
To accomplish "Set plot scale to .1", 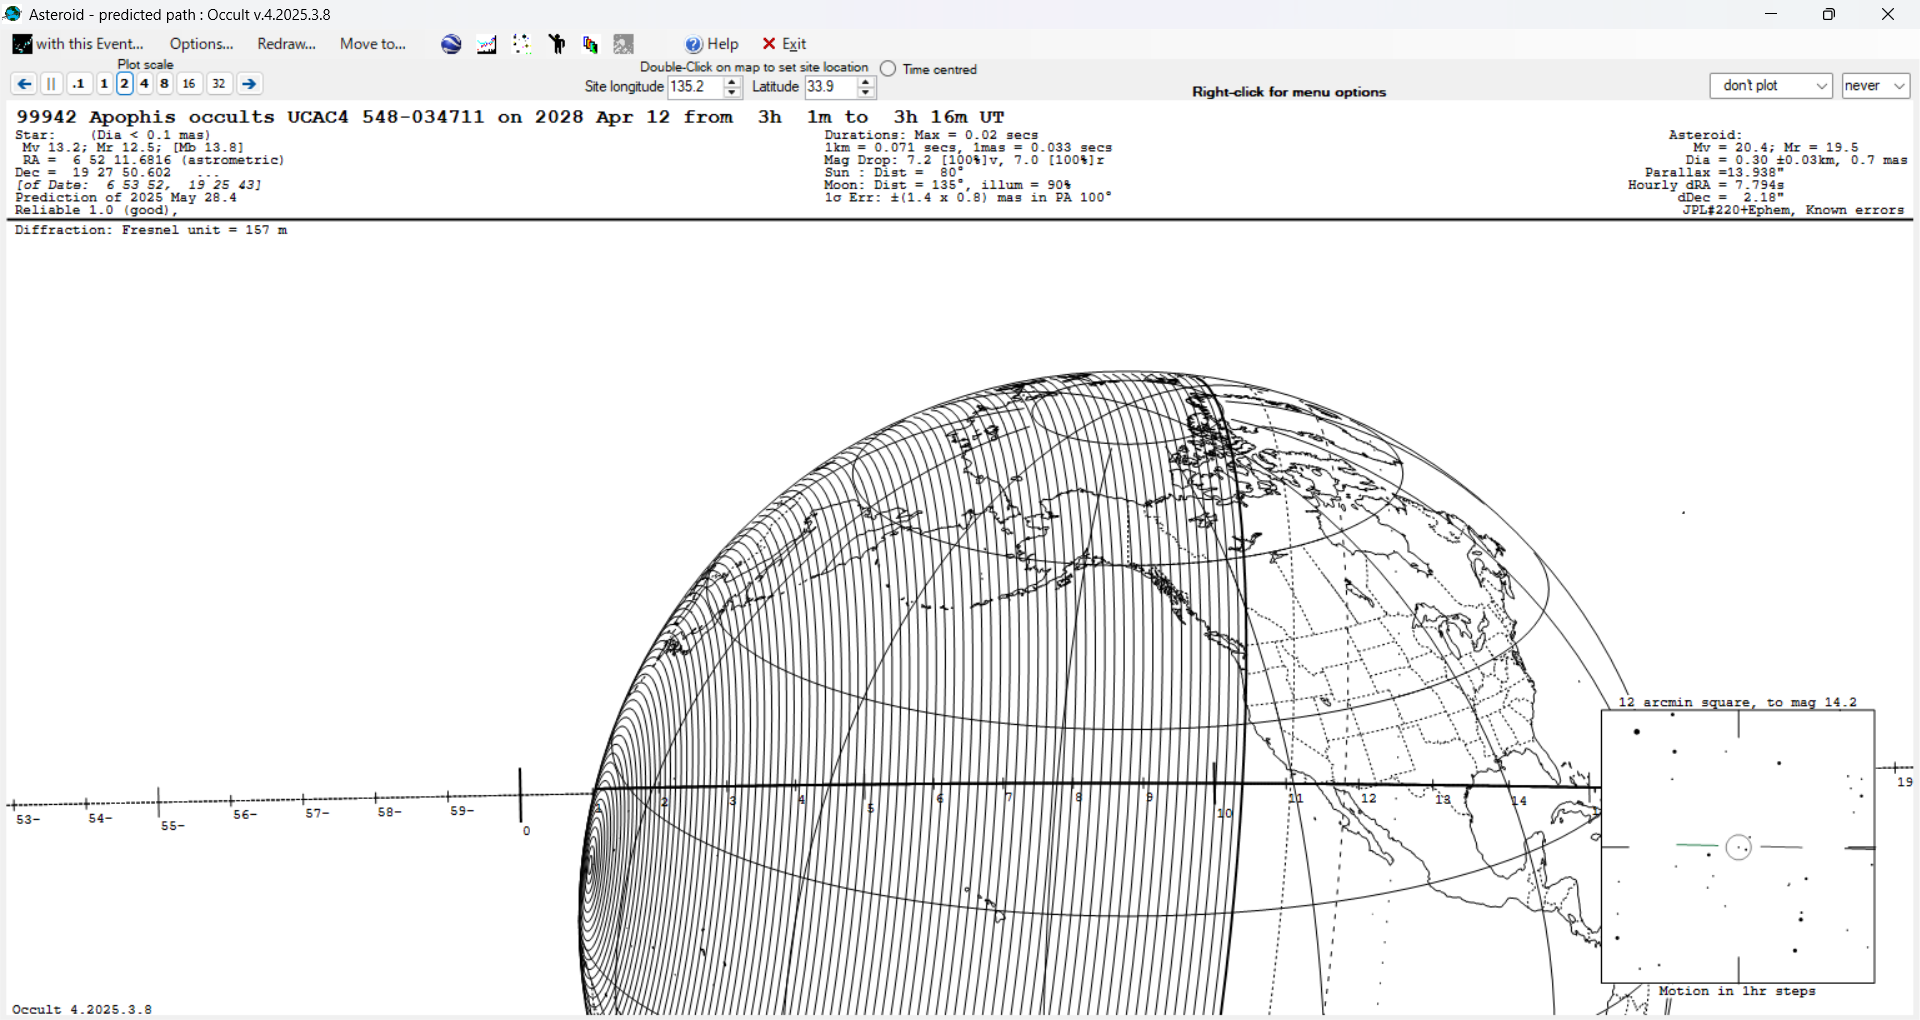I will coord(80,84).
